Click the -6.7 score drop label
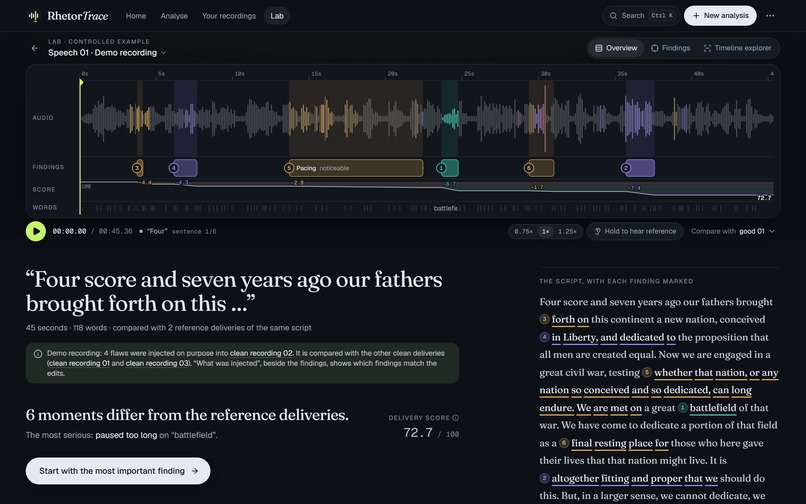Screen dimensions: 806x504 (x=449, y=184)
